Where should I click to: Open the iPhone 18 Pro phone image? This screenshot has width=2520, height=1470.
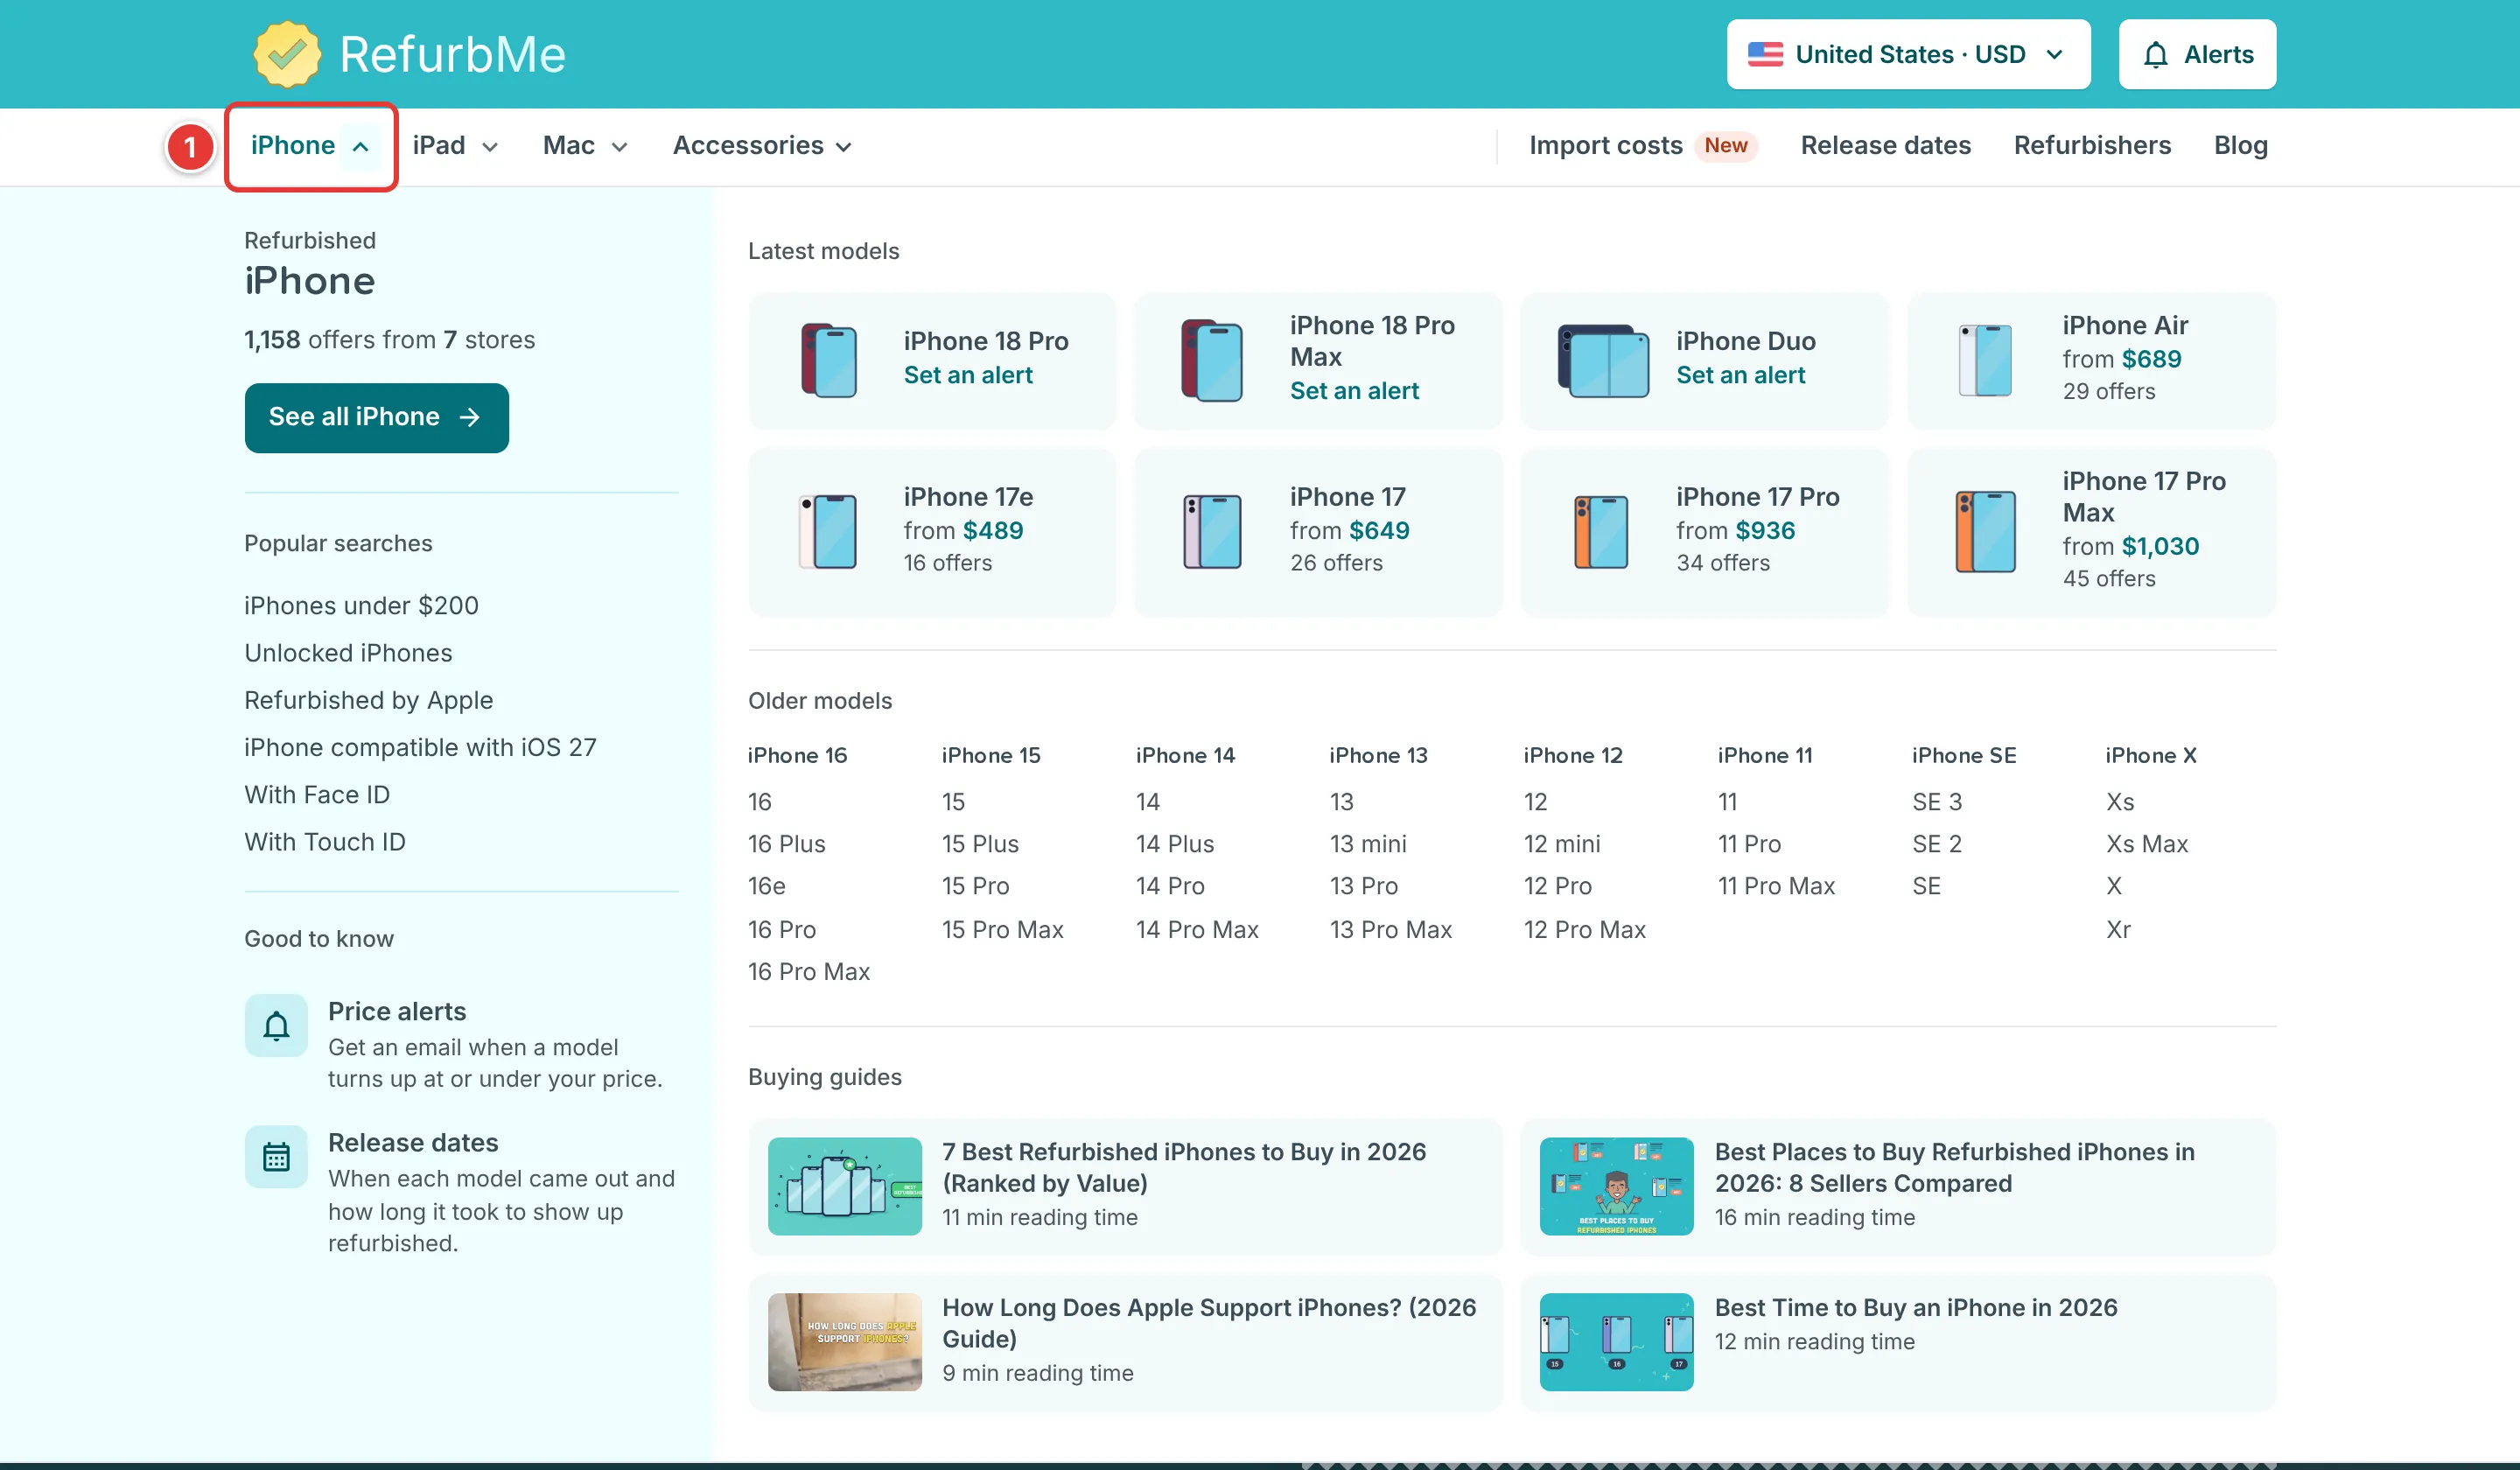pyautogui.click(x=828, y=360)
